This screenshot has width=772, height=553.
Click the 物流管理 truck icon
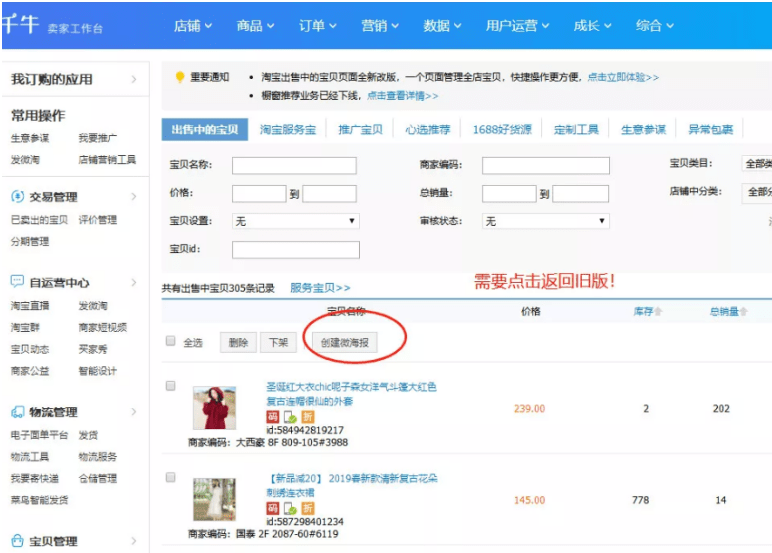click(17, 412)
